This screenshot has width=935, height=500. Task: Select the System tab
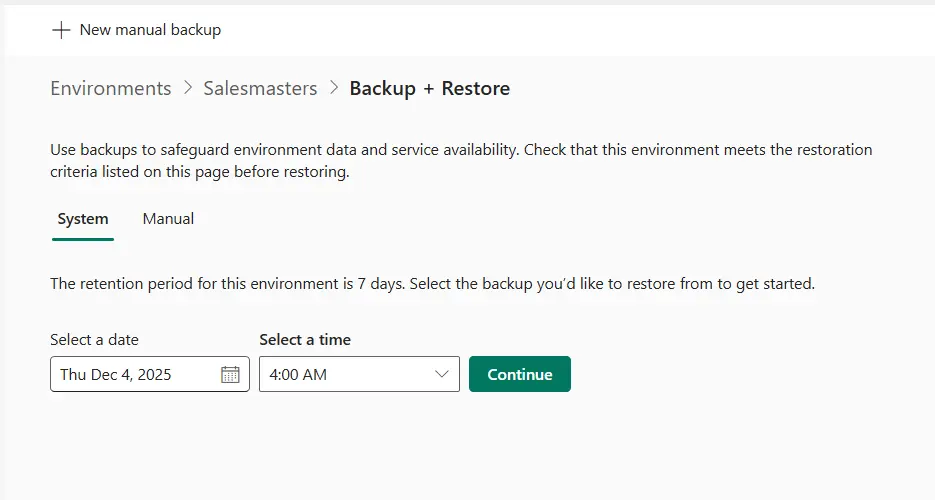pos(83,219)
